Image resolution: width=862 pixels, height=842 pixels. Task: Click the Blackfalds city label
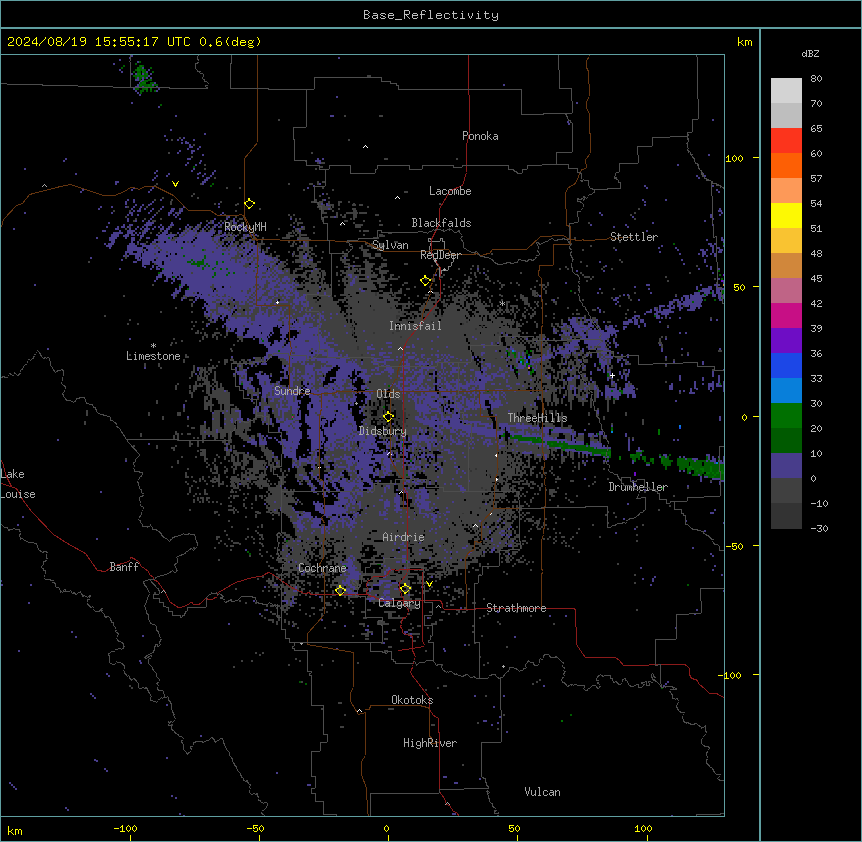[x=441, y=223]
